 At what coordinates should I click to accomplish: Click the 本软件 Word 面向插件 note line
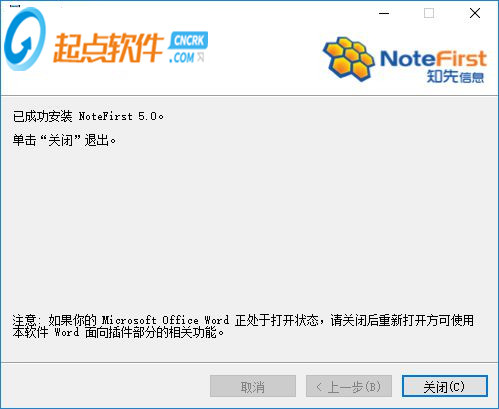coord(118,332)
